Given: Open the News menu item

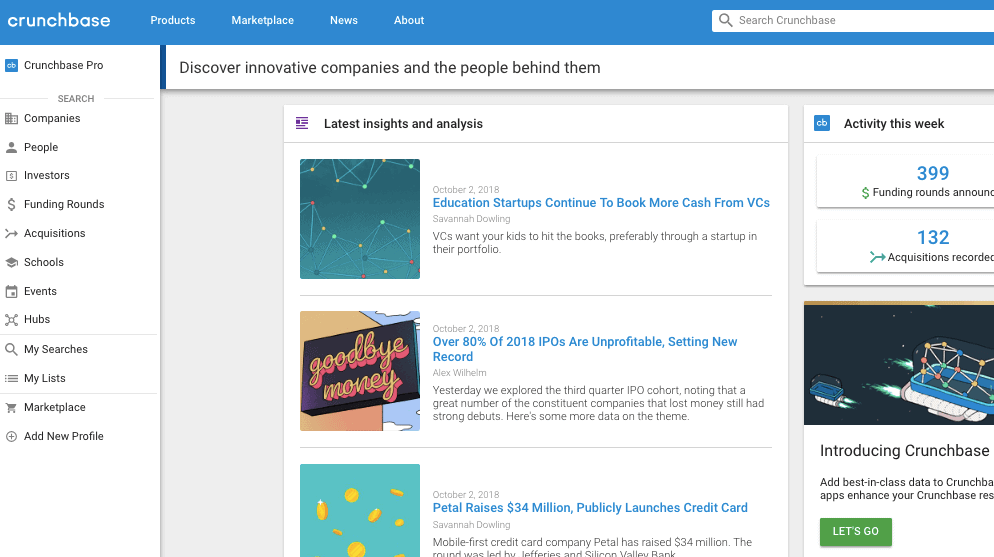Looking at the screenshot, I should (x=344, y=20).
